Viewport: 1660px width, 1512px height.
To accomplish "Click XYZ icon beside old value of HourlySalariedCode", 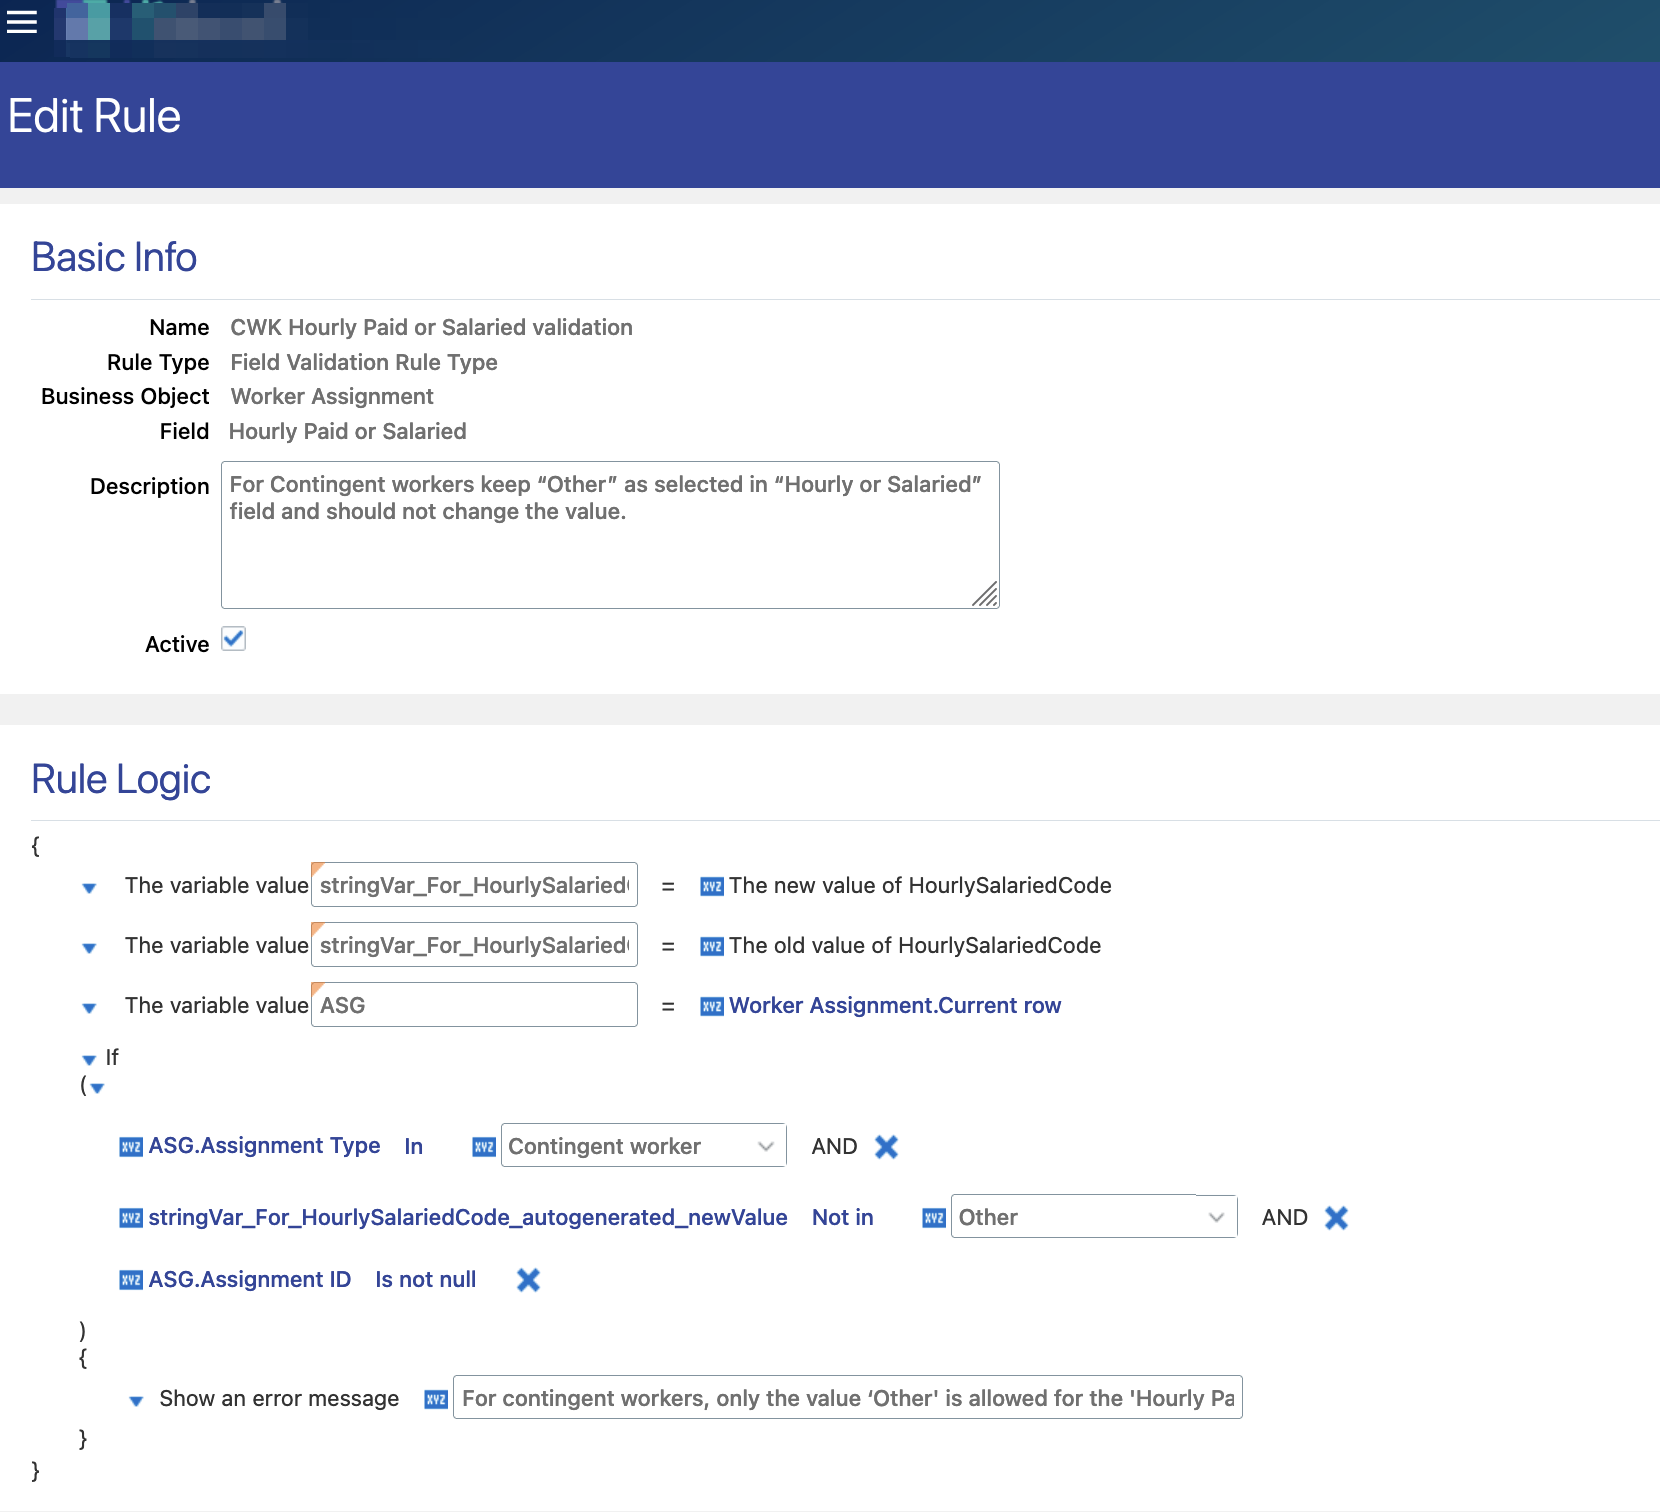I will tap(711, 946).
